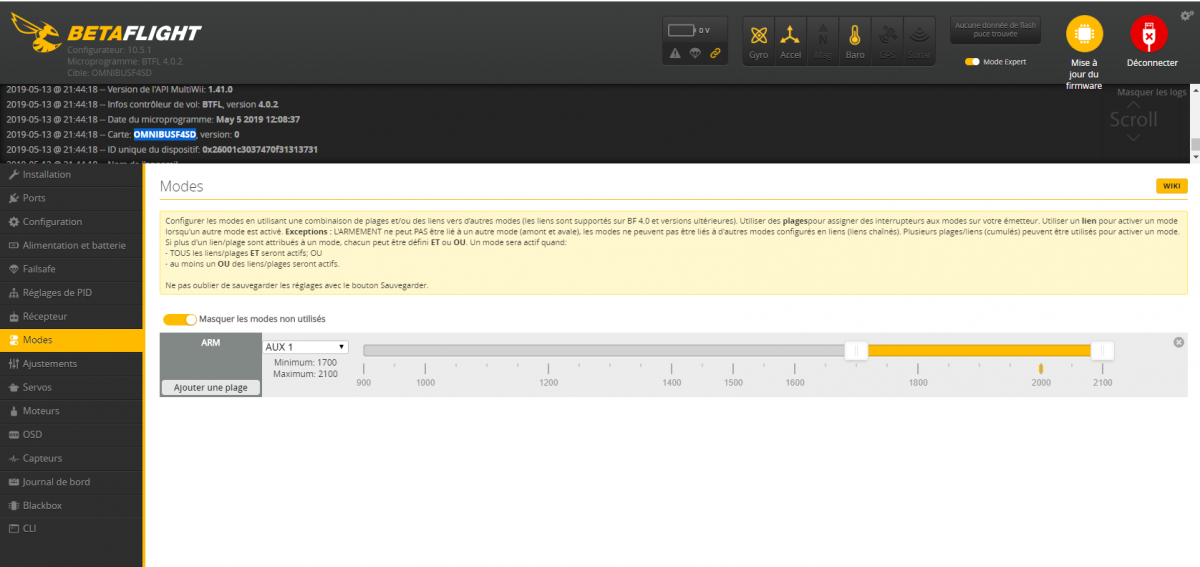Go to the Moteurs tab
Image resolution: width=1200 pixels, height=567 pixels.
click(41, 411)
